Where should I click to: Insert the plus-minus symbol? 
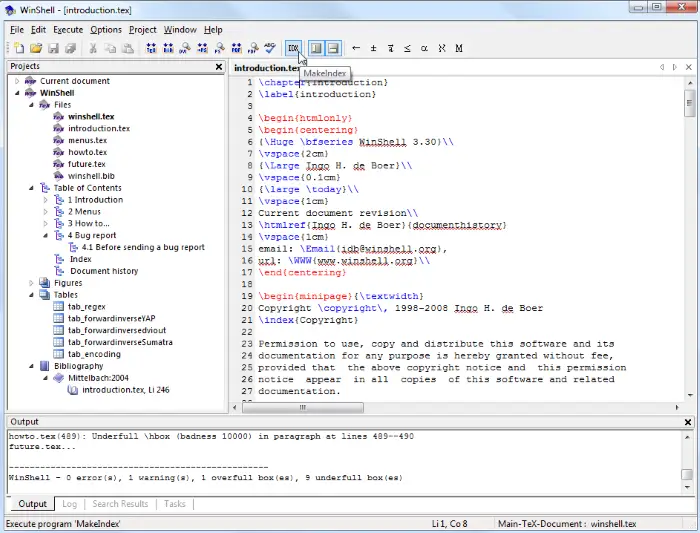tap(373, 48)
